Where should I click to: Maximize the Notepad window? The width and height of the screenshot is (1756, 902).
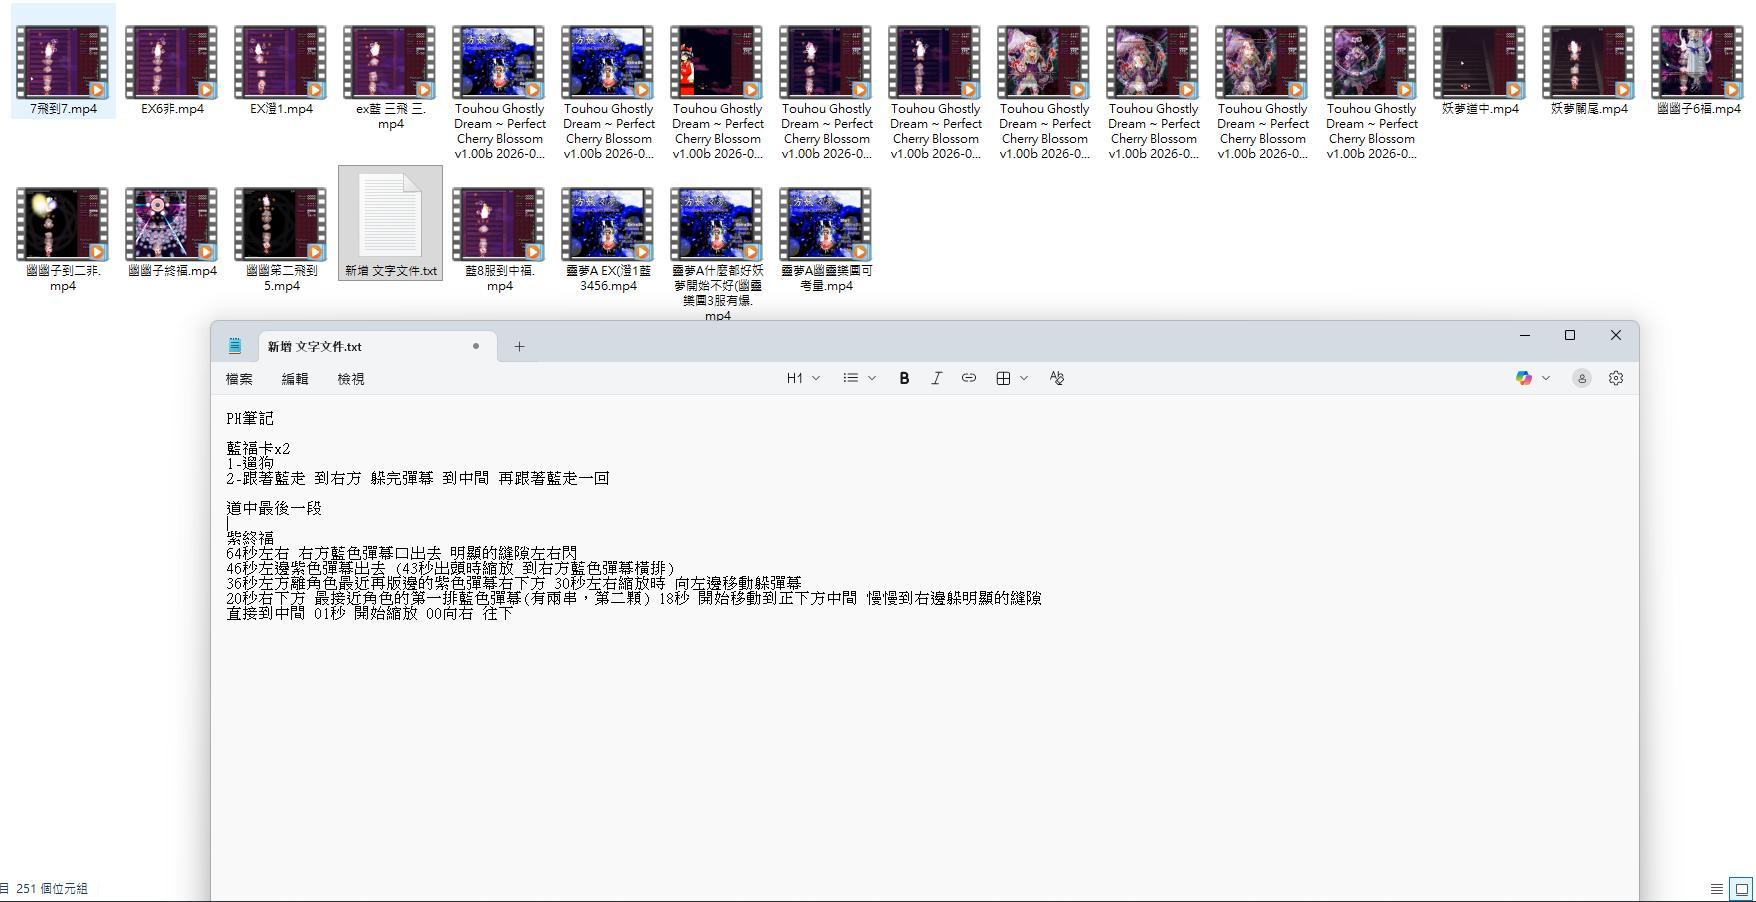pos(1570,335)
